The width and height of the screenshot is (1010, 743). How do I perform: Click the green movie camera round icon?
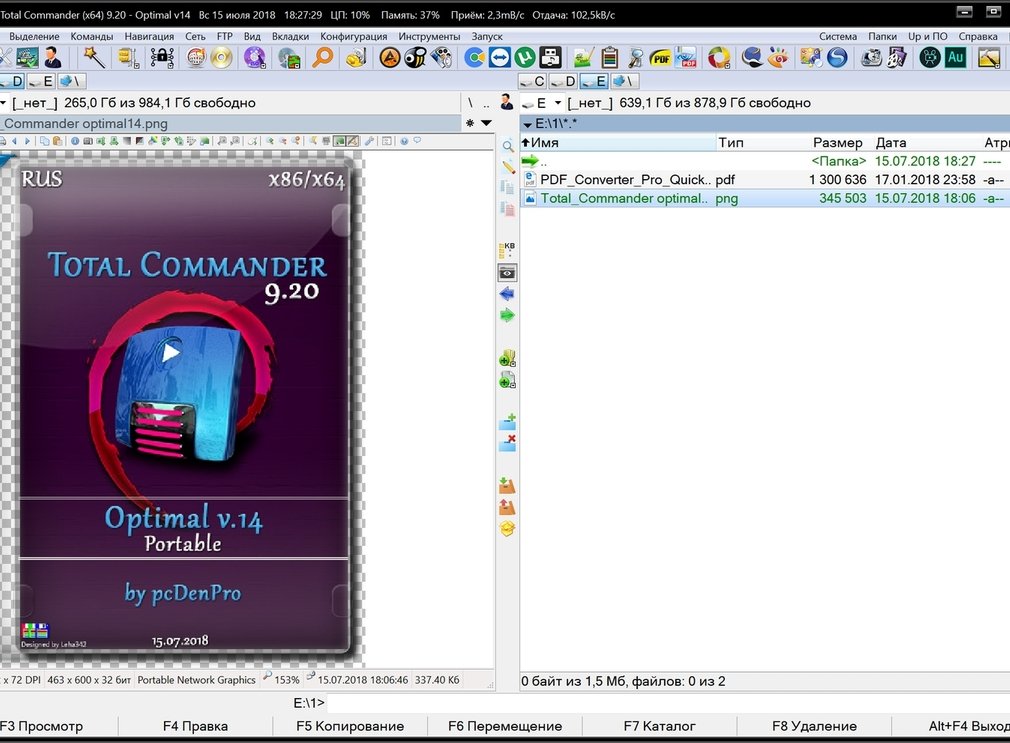coord(929,58)
